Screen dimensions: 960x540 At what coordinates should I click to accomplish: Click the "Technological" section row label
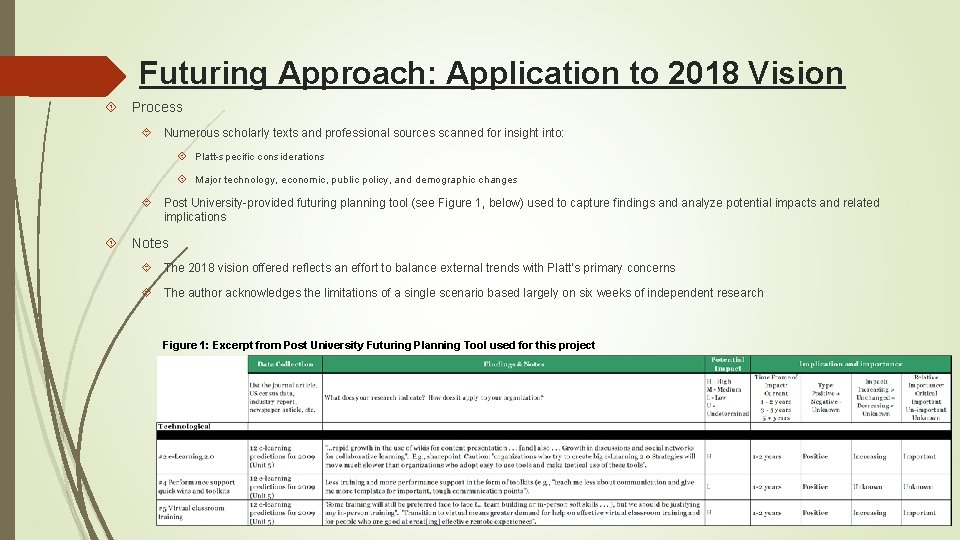point(184,426)
